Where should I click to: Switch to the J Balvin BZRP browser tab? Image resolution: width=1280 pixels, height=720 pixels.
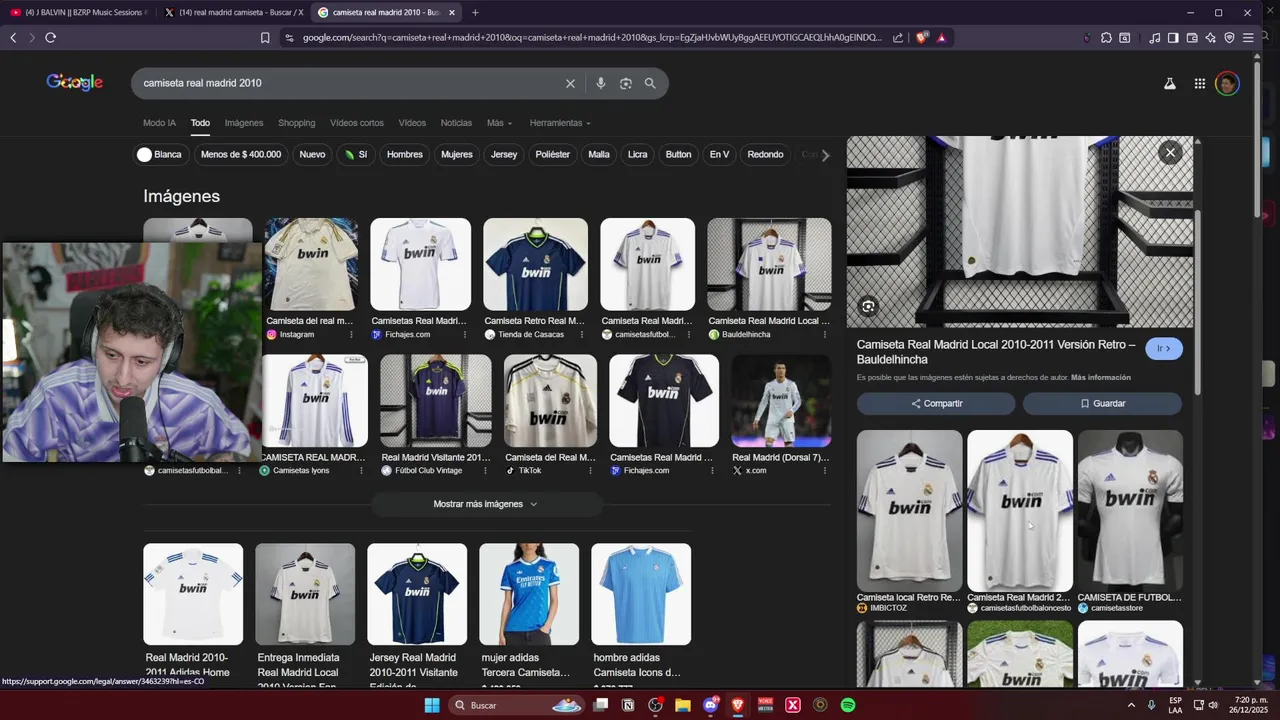(78, 13)
